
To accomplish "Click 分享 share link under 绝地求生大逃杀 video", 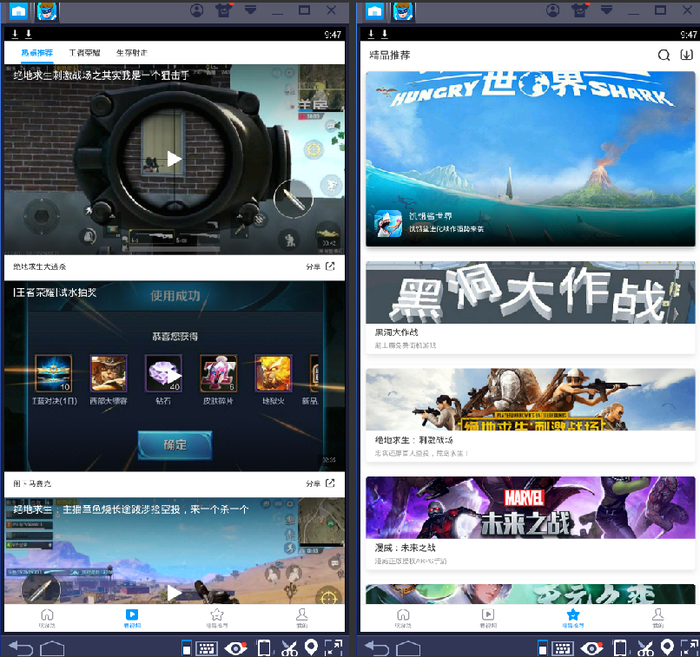I will [320, 266].
